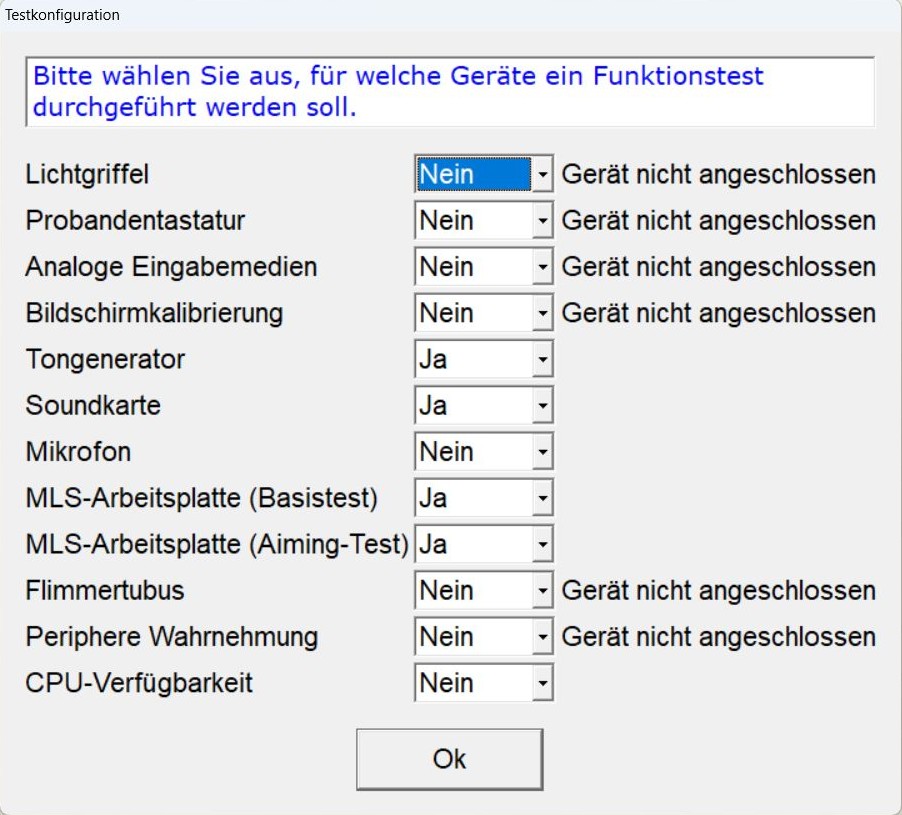Expand the MLS-Arbeitsplatte (Aiming-Test) dropdown
The height and width of the screenshot is (815, 902).
pyautogui.click(x=542, y=544)
